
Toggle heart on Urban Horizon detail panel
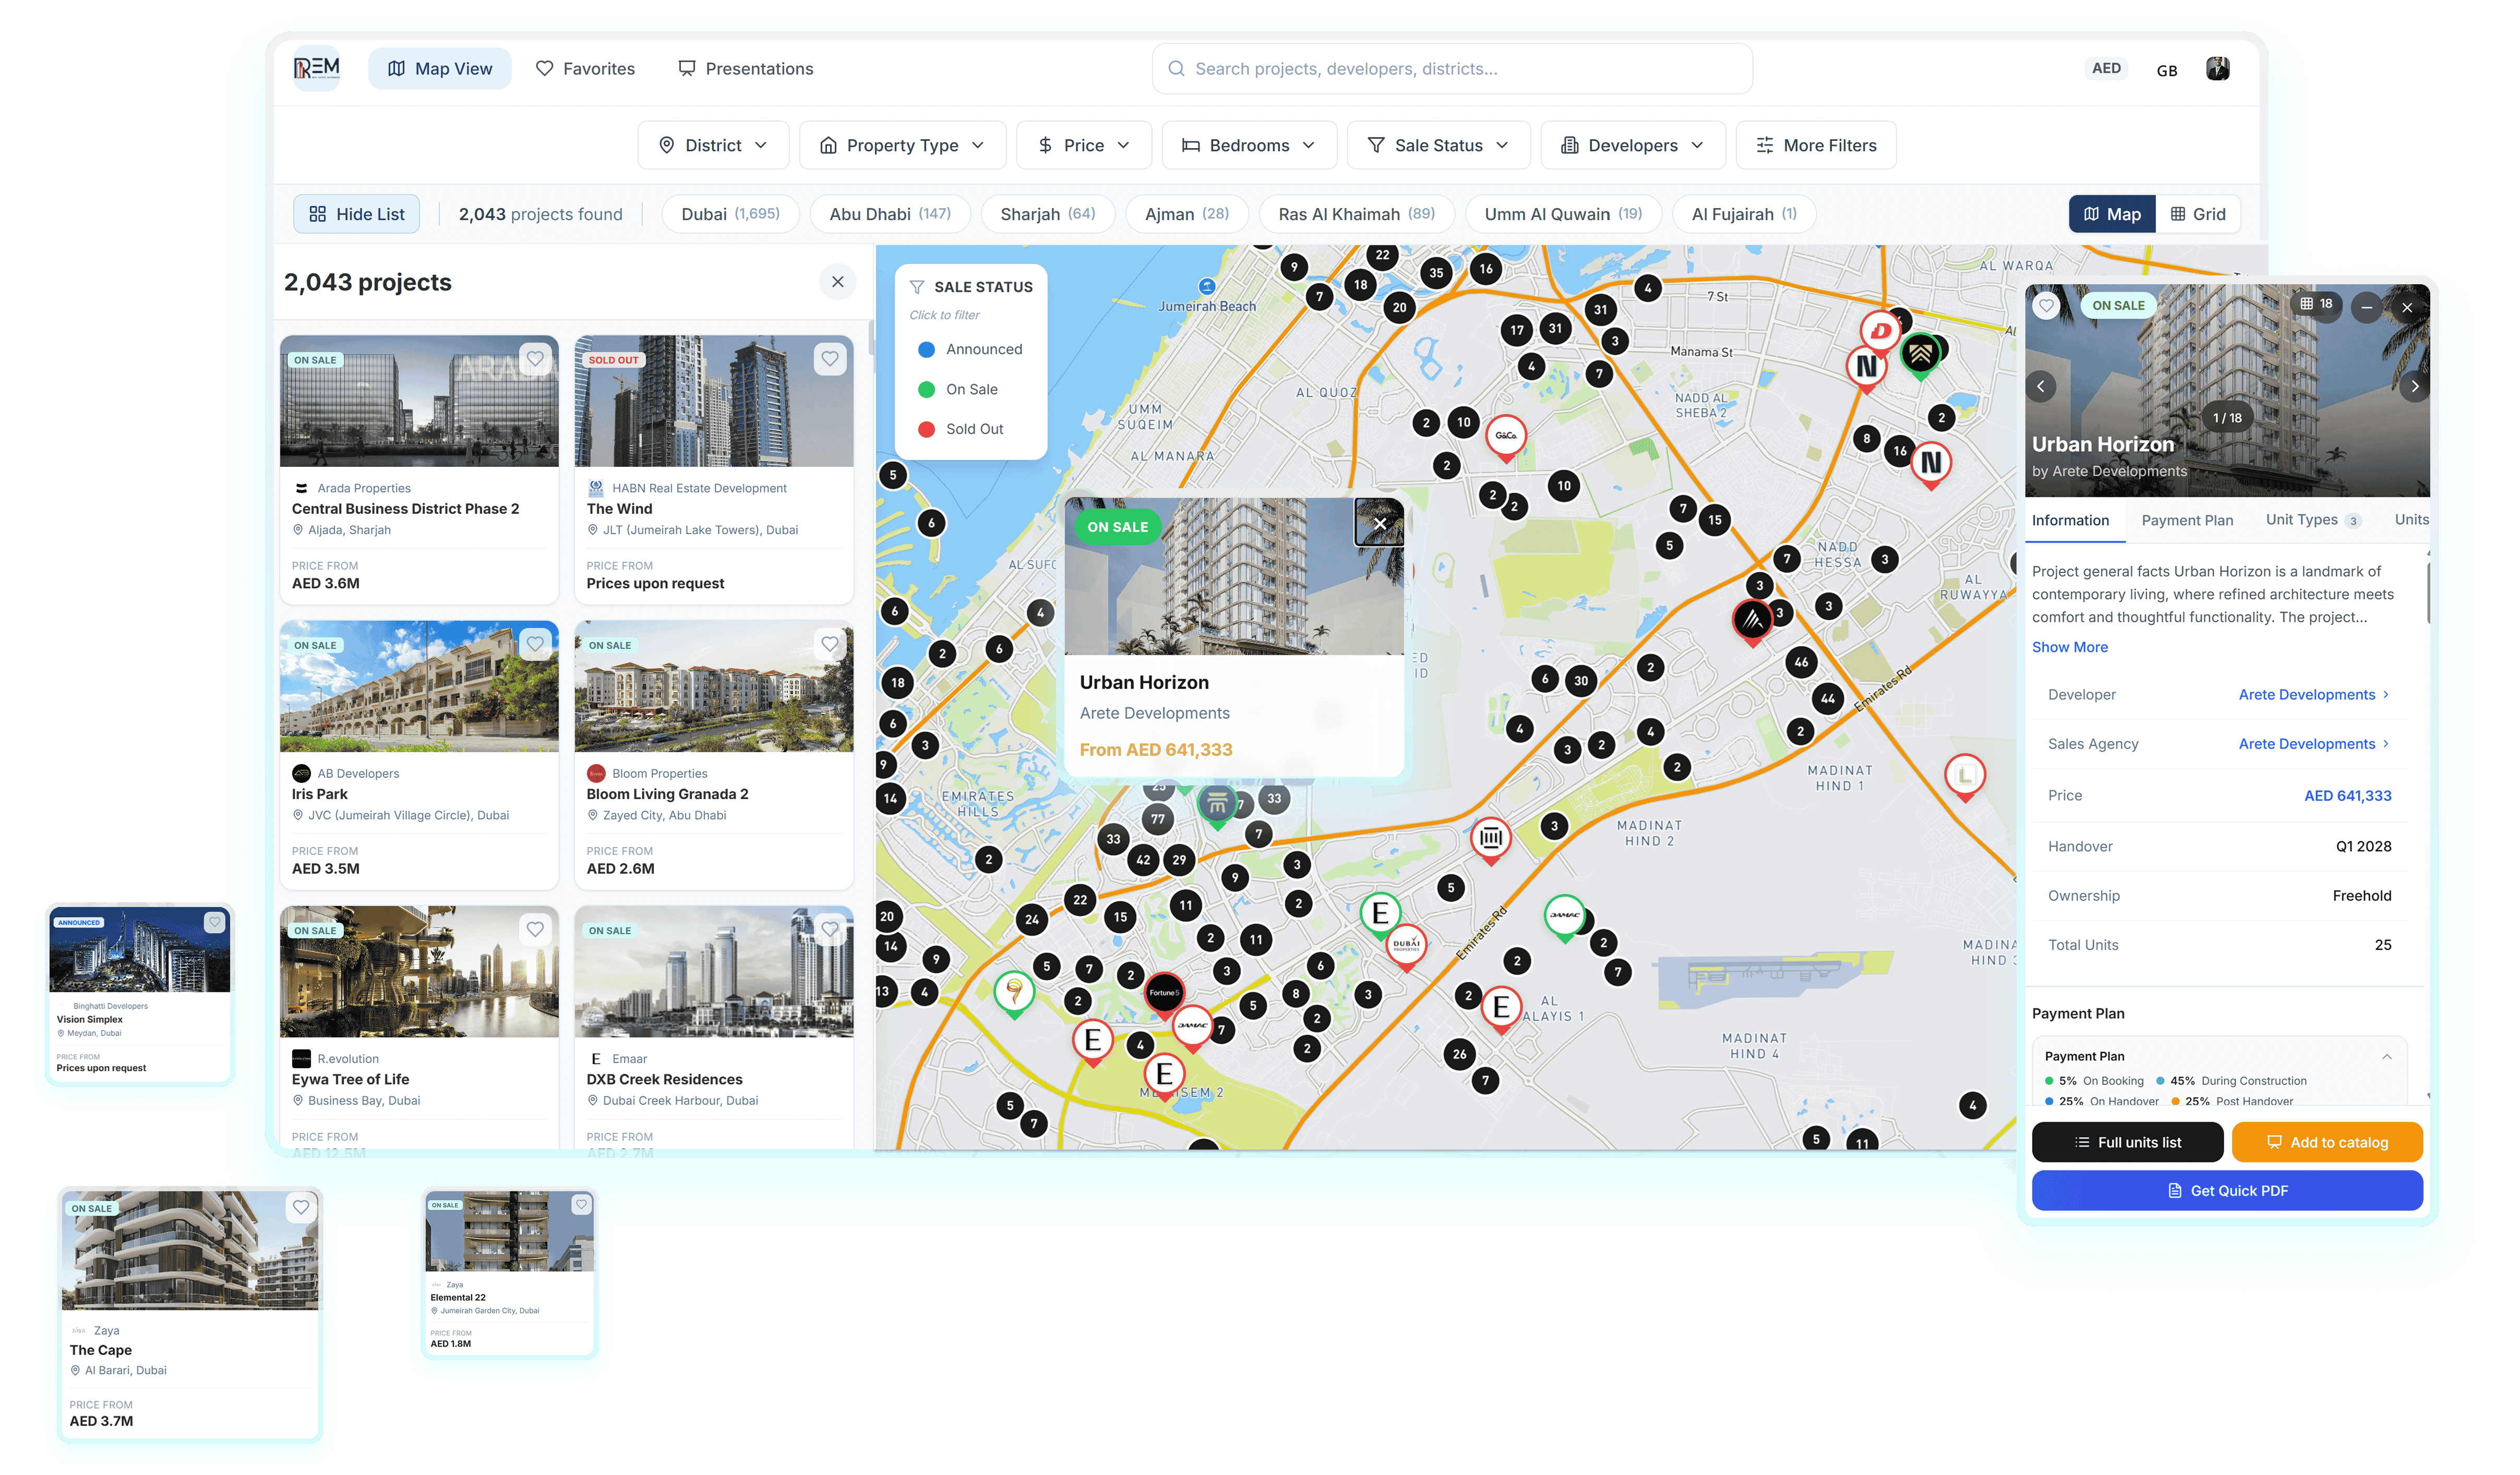coord(2046,306)
